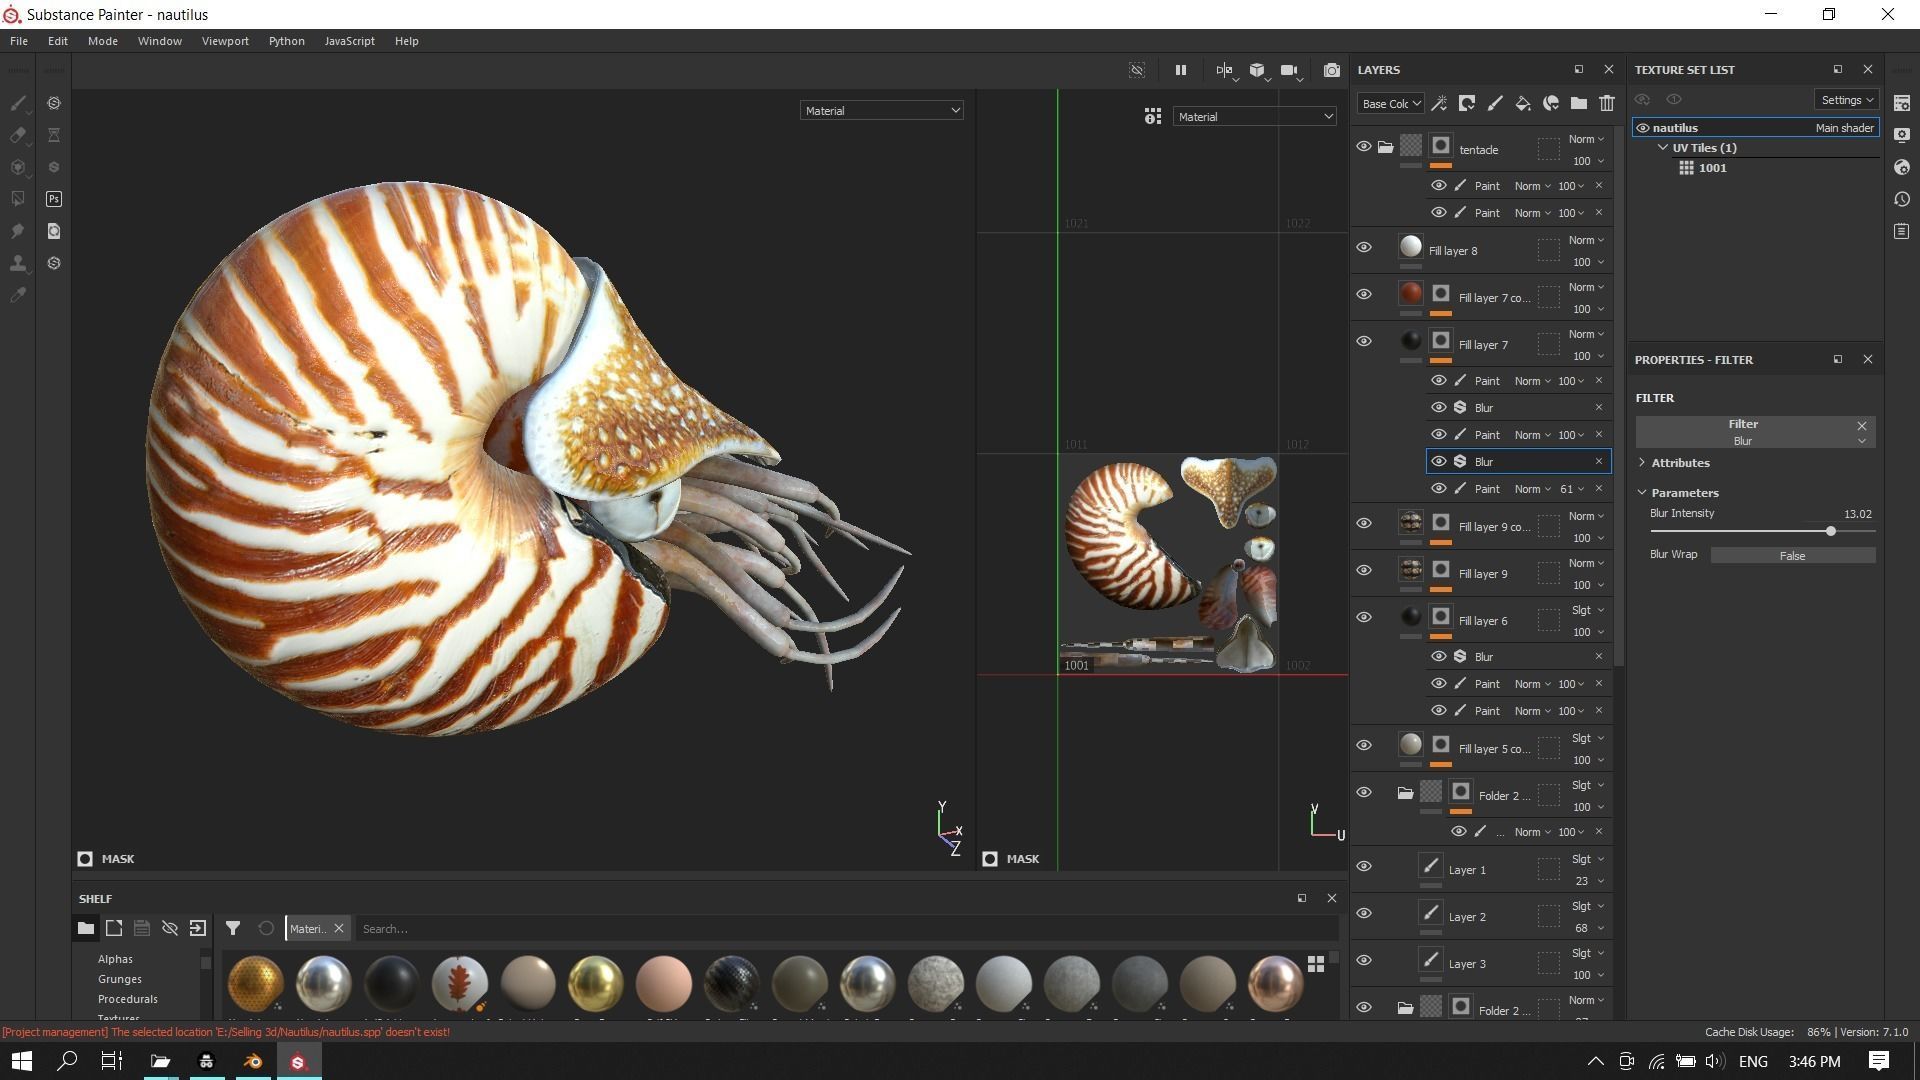Click the hide-UI crossed eye icon
Image resolution: width=1920 pixels, height=1080 pixels.
click(1137, 70)
